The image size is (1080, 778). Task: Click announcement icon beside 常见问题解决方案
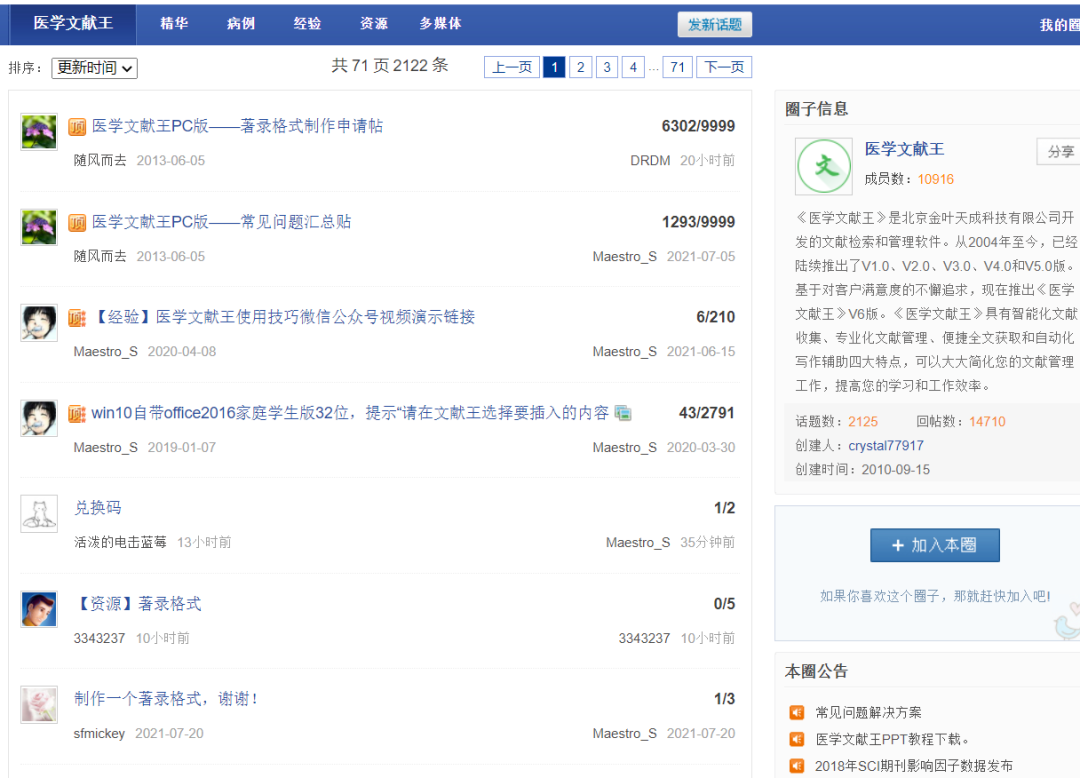coord(796,713)
